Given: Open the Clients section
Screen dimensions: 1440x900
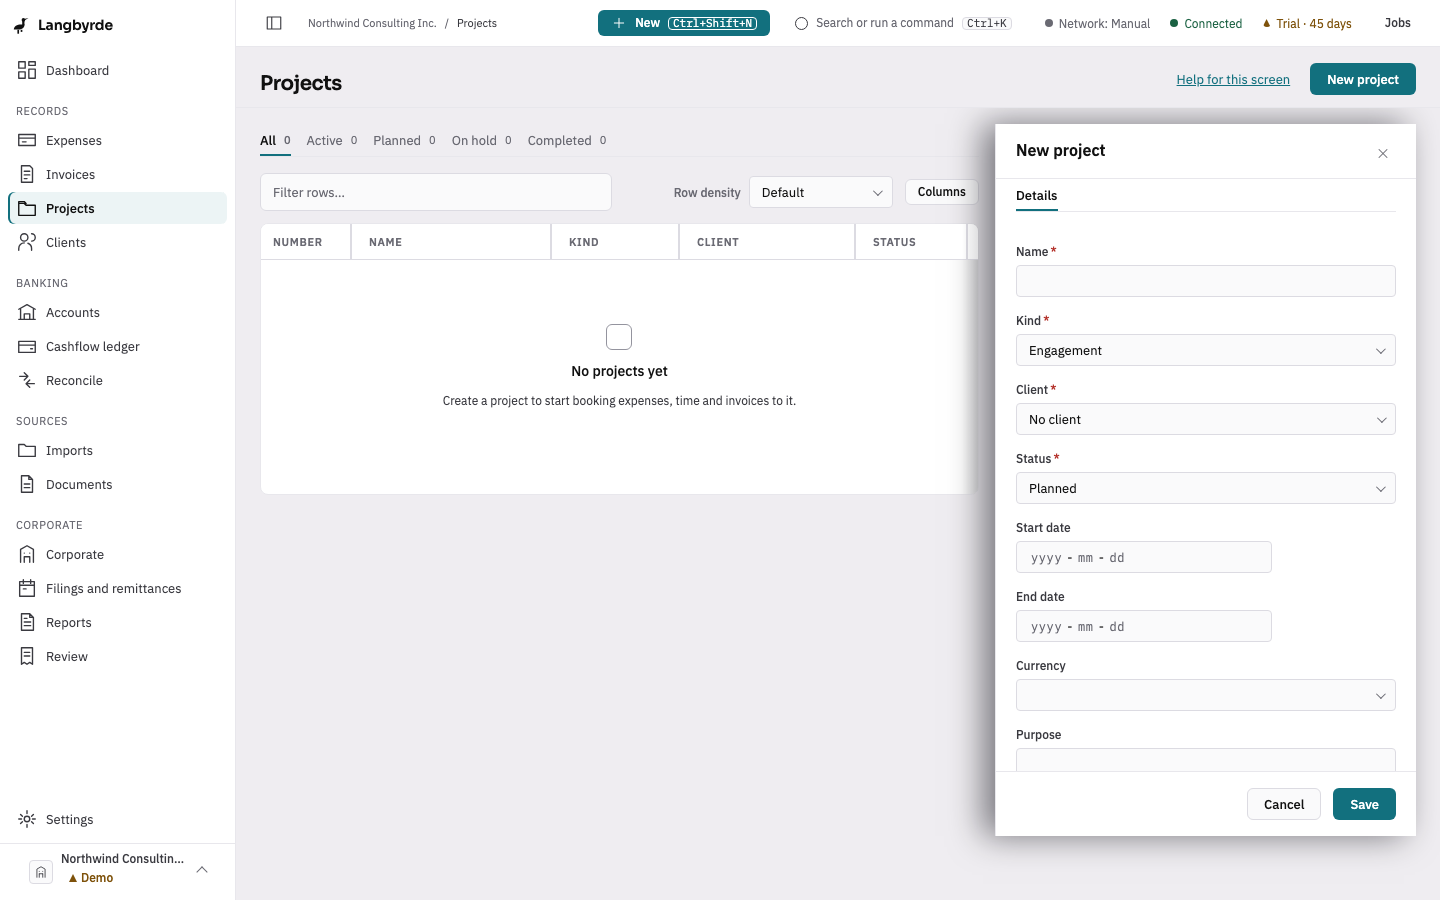Looking at the screenshot, I should 117,242.
